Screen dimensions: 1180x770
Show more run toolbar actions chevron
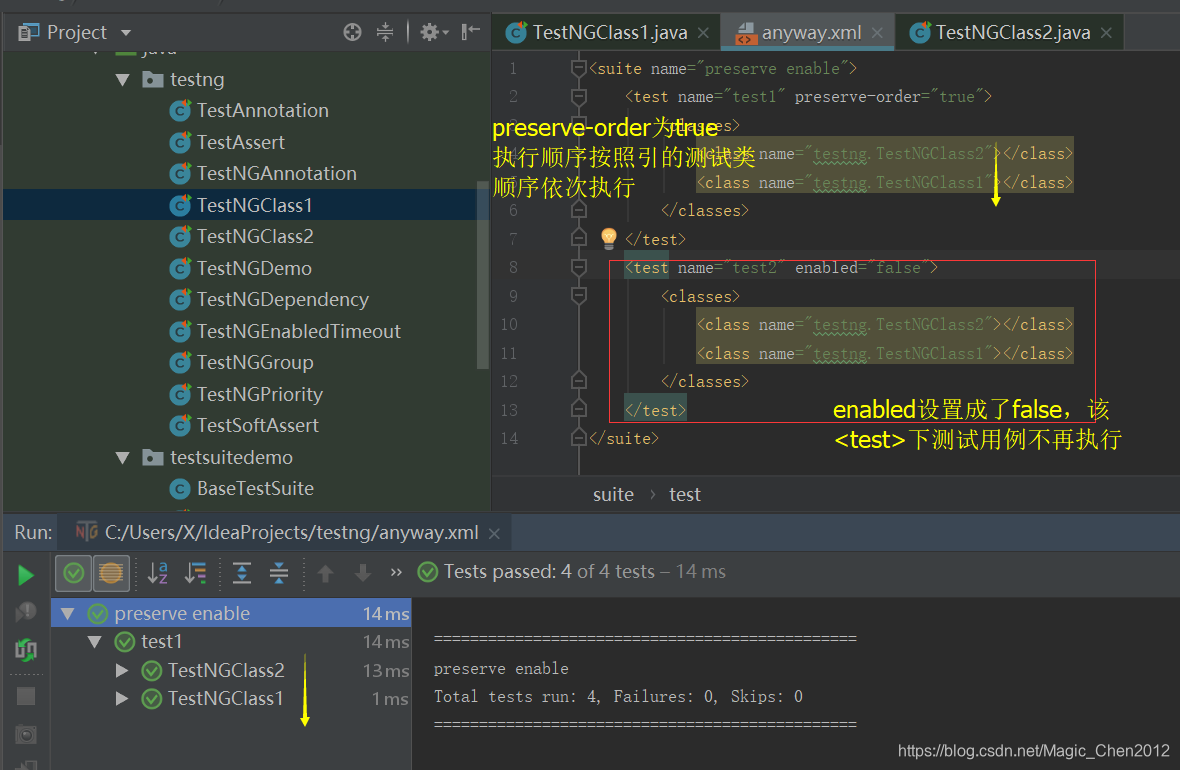[396, 572]
